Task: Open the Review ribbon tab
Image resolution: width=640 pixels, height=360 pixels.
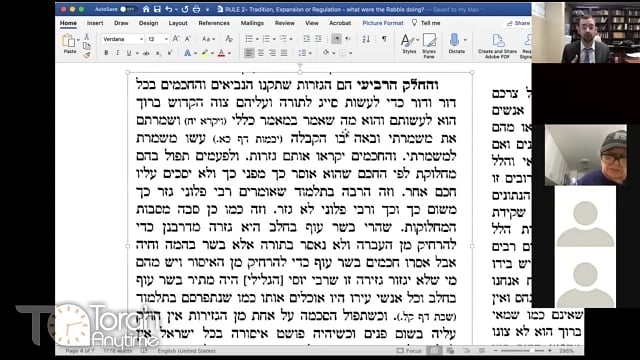Action: point(284,23)
